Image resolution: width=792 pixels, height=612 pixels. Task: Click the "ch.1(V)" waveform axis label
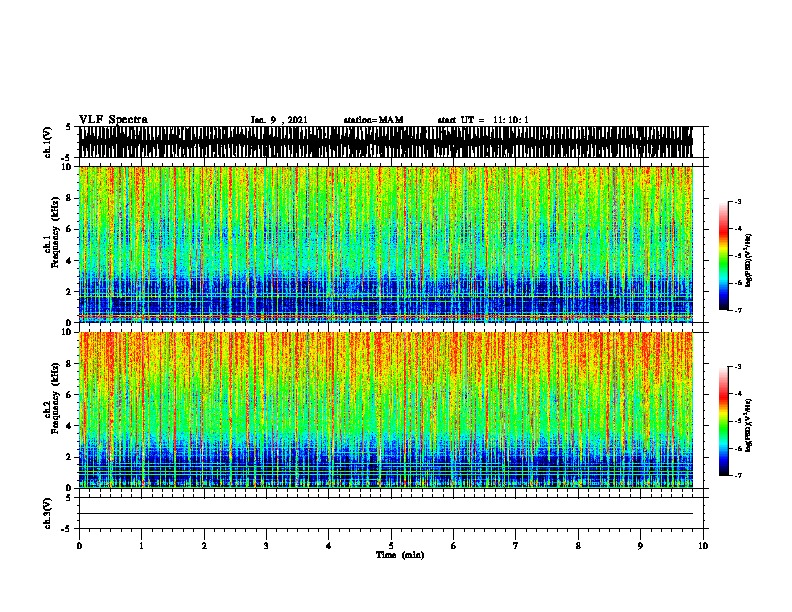tap(48, 142)
